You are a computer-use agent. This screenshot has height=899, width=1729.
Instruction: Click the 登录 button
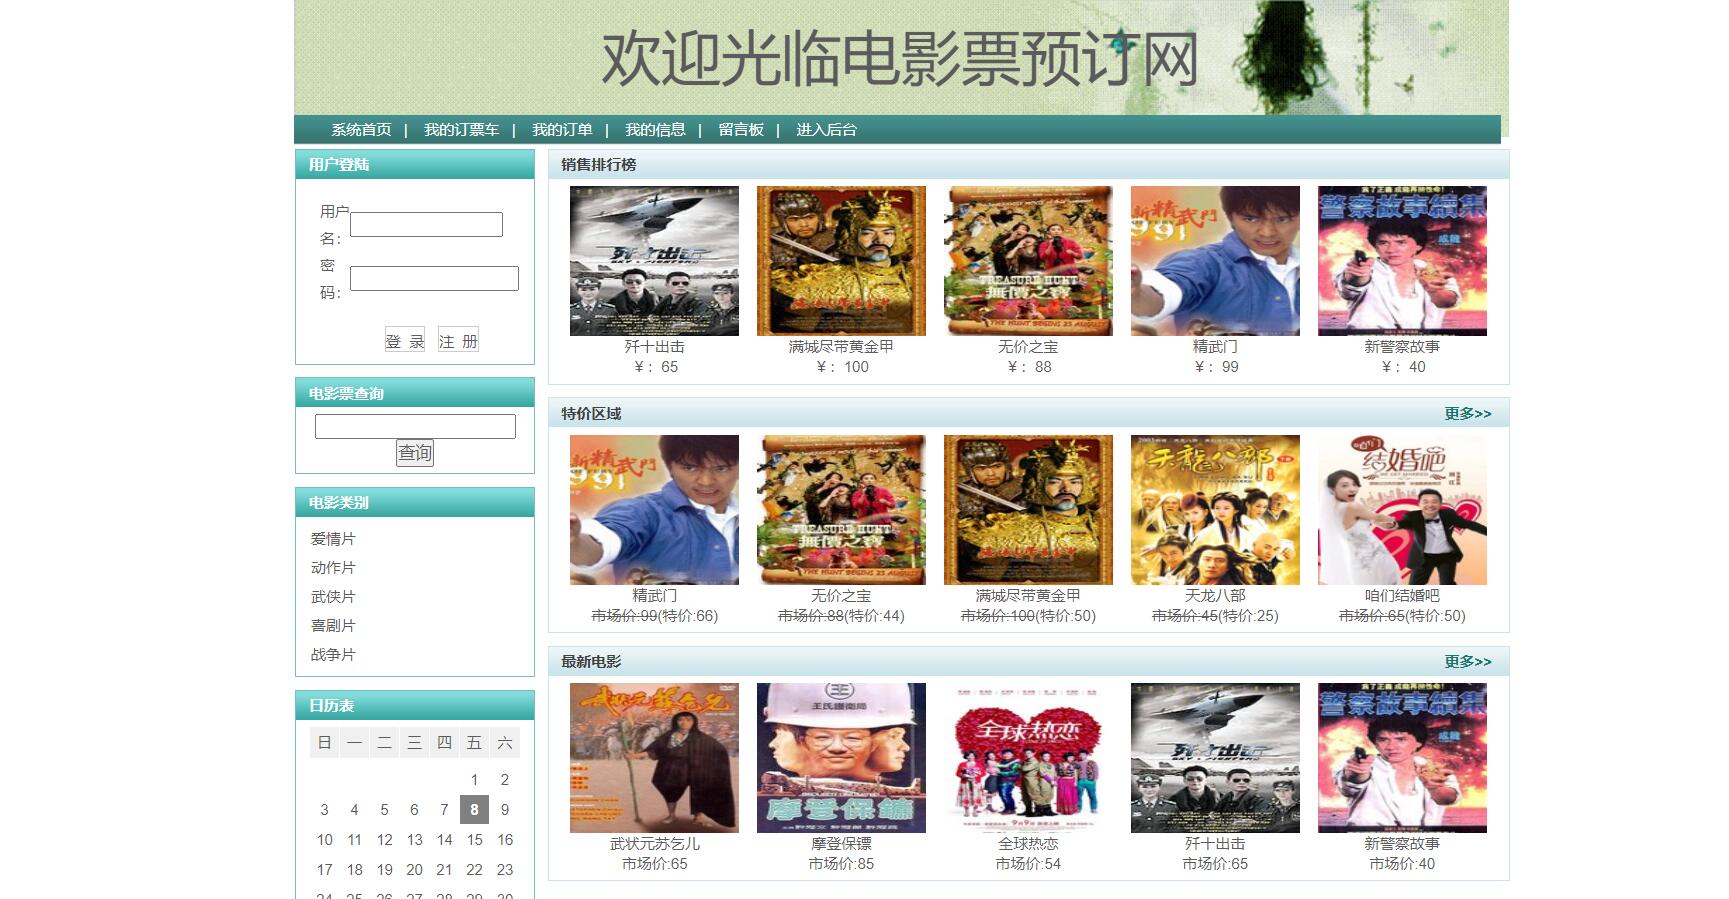click(x=405, y=340)
